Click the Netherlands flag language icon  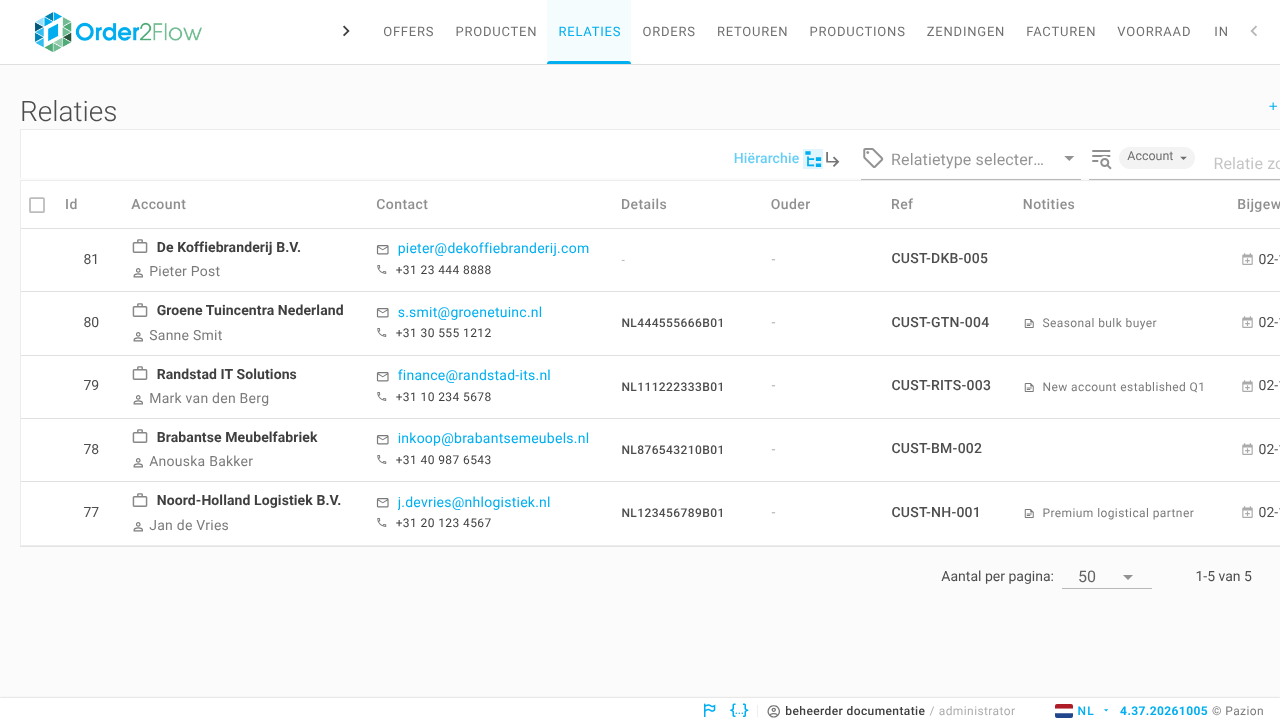click(1064, 711)
